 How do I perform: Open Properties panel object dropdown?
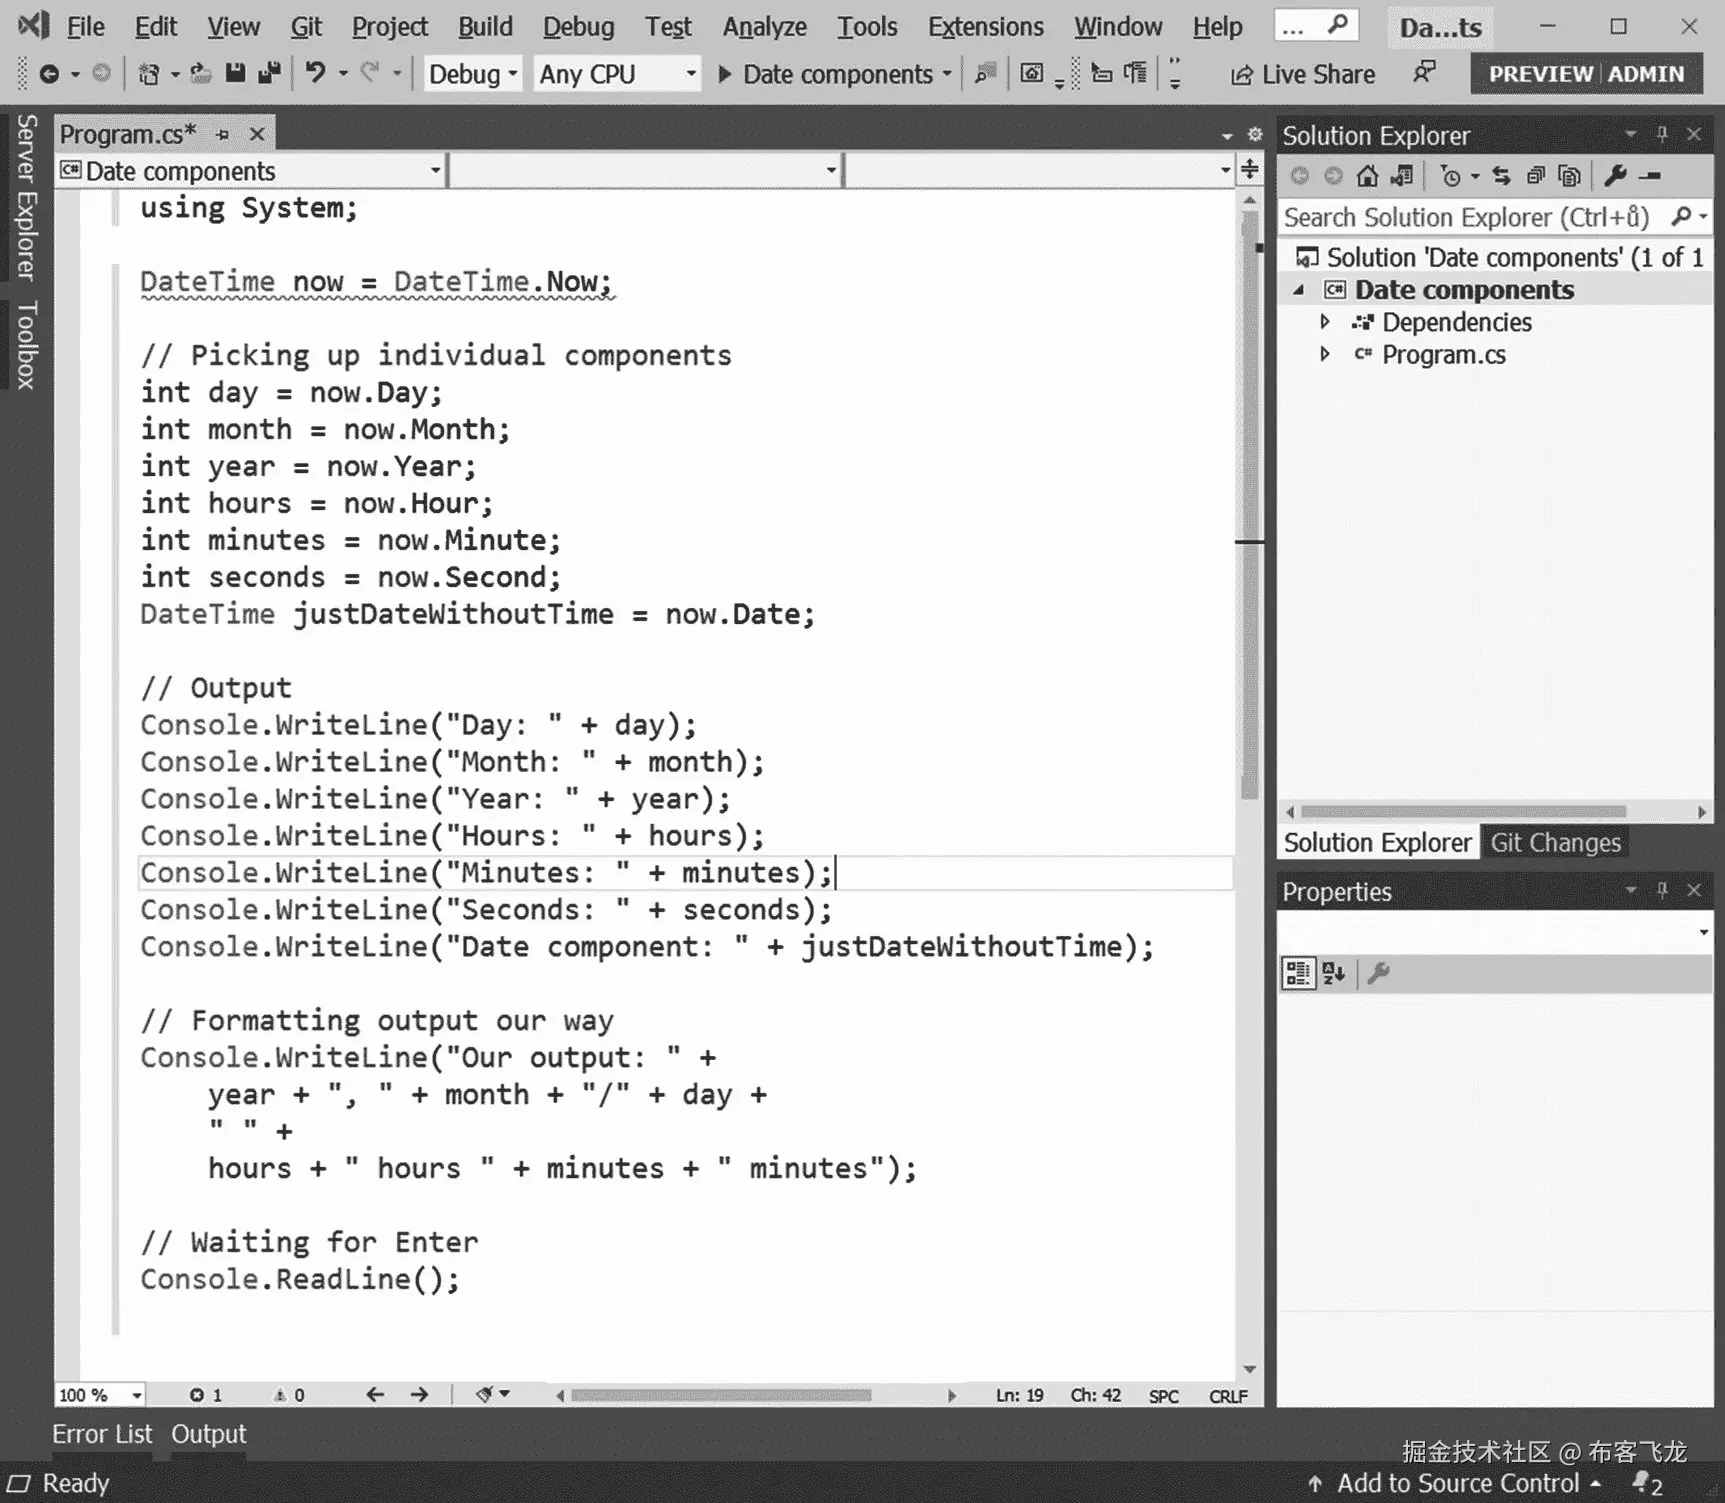(1495, 932)
